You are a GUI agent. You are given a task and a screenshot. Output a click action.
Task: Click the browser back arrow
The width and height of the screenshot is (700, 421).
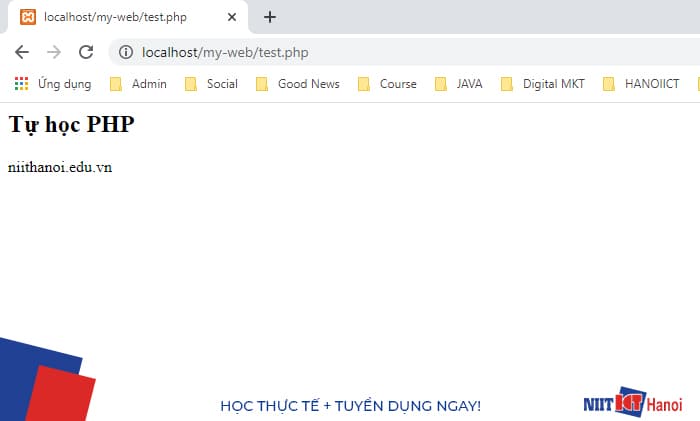22,52
